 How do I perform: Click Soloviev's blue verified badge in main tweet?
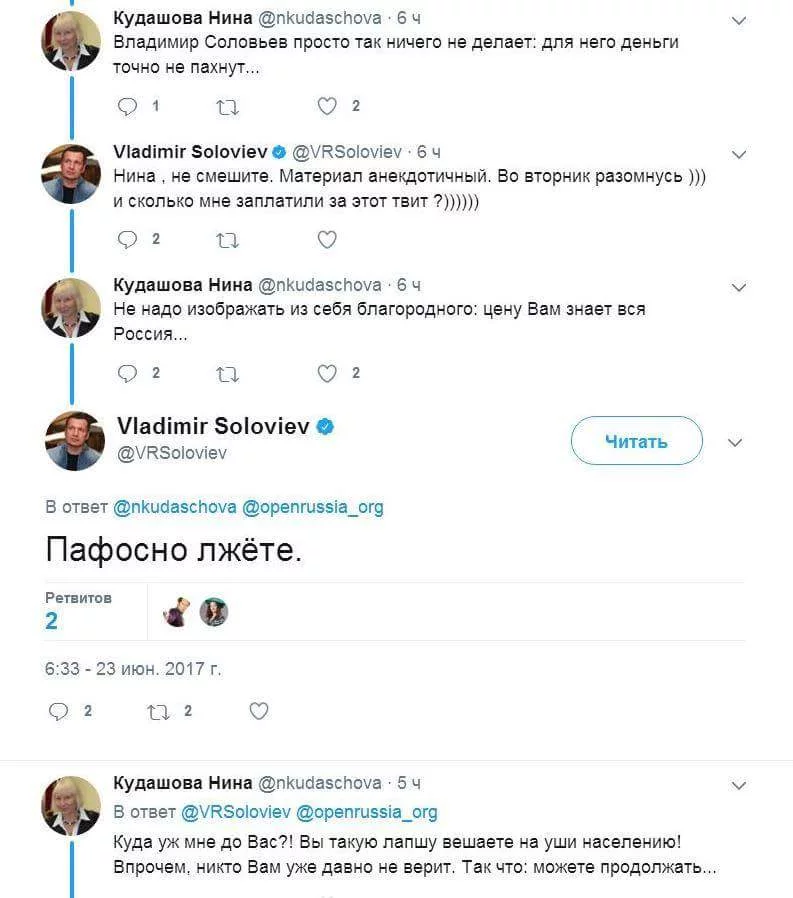point(325,427)
